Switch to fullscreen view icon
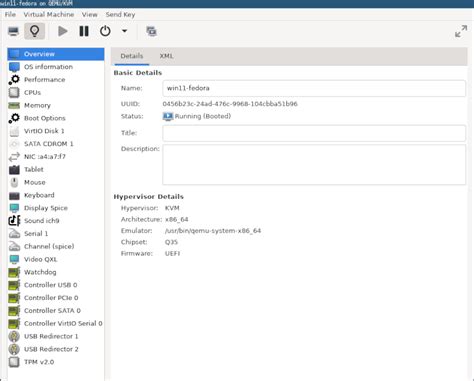474x381 pixels. coord(461,31)
